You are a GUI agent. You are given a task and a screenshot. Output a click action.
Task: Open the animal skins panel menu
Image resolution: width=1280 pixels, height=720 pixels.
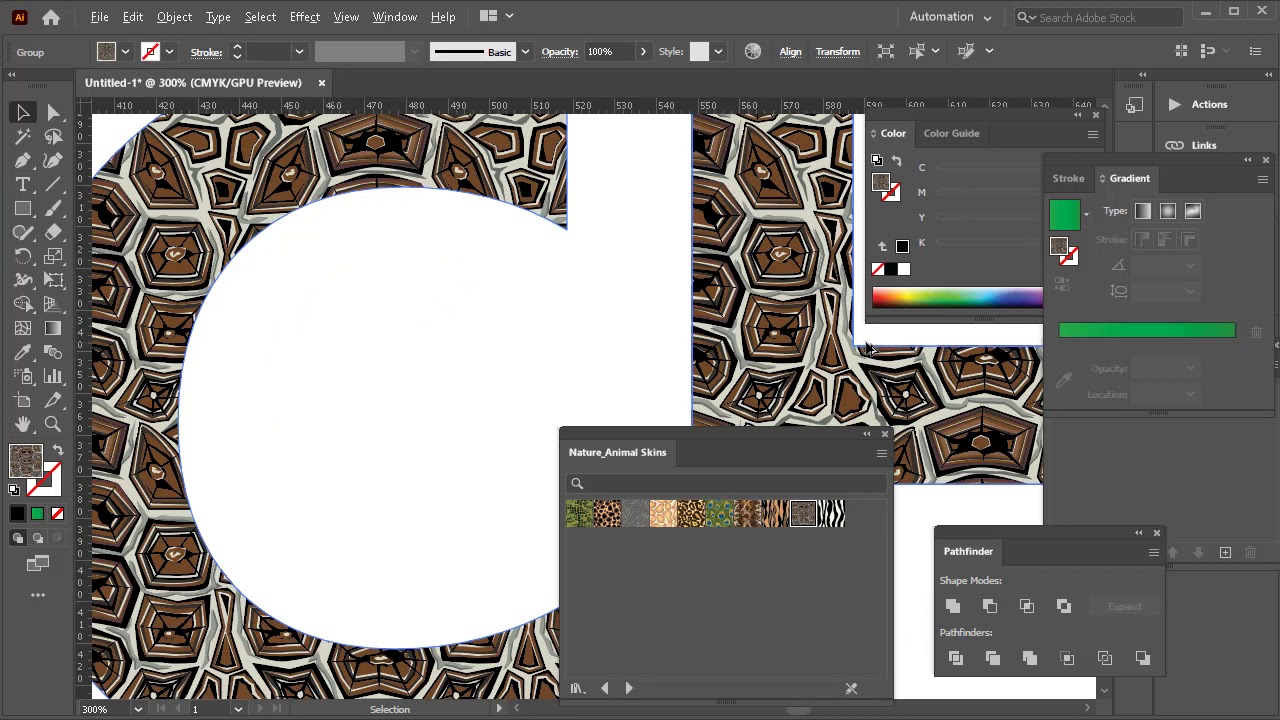[x=881, y=454]
